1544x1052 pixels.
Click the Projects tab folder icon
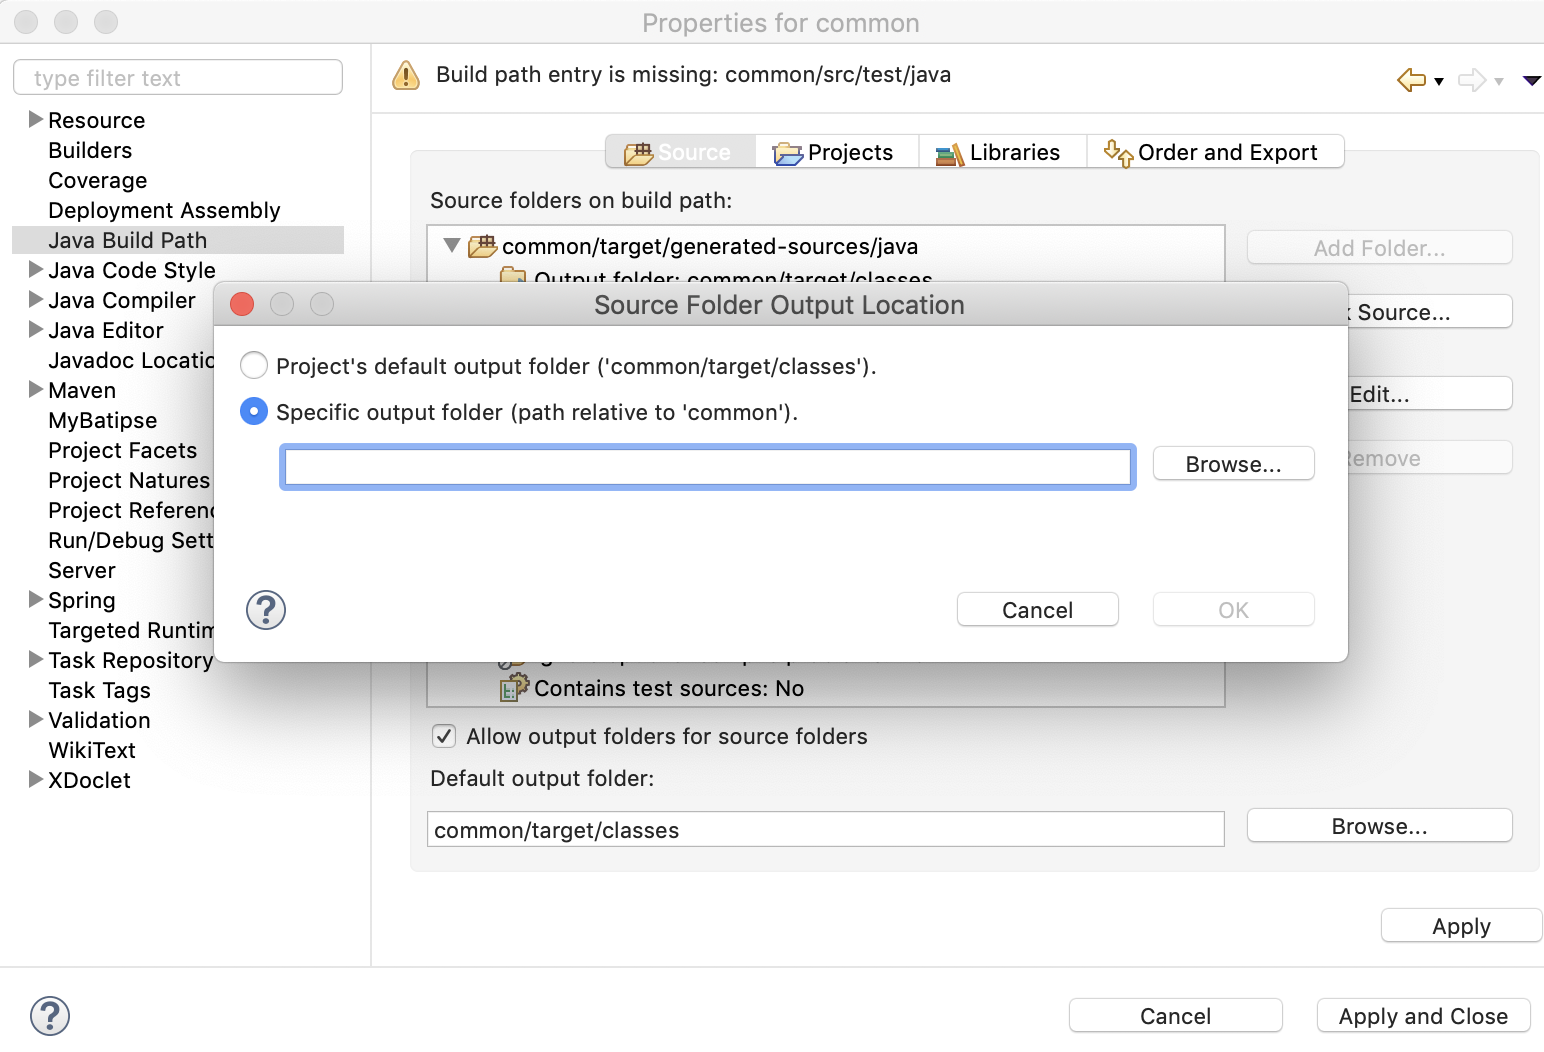[x=789, y=152]
